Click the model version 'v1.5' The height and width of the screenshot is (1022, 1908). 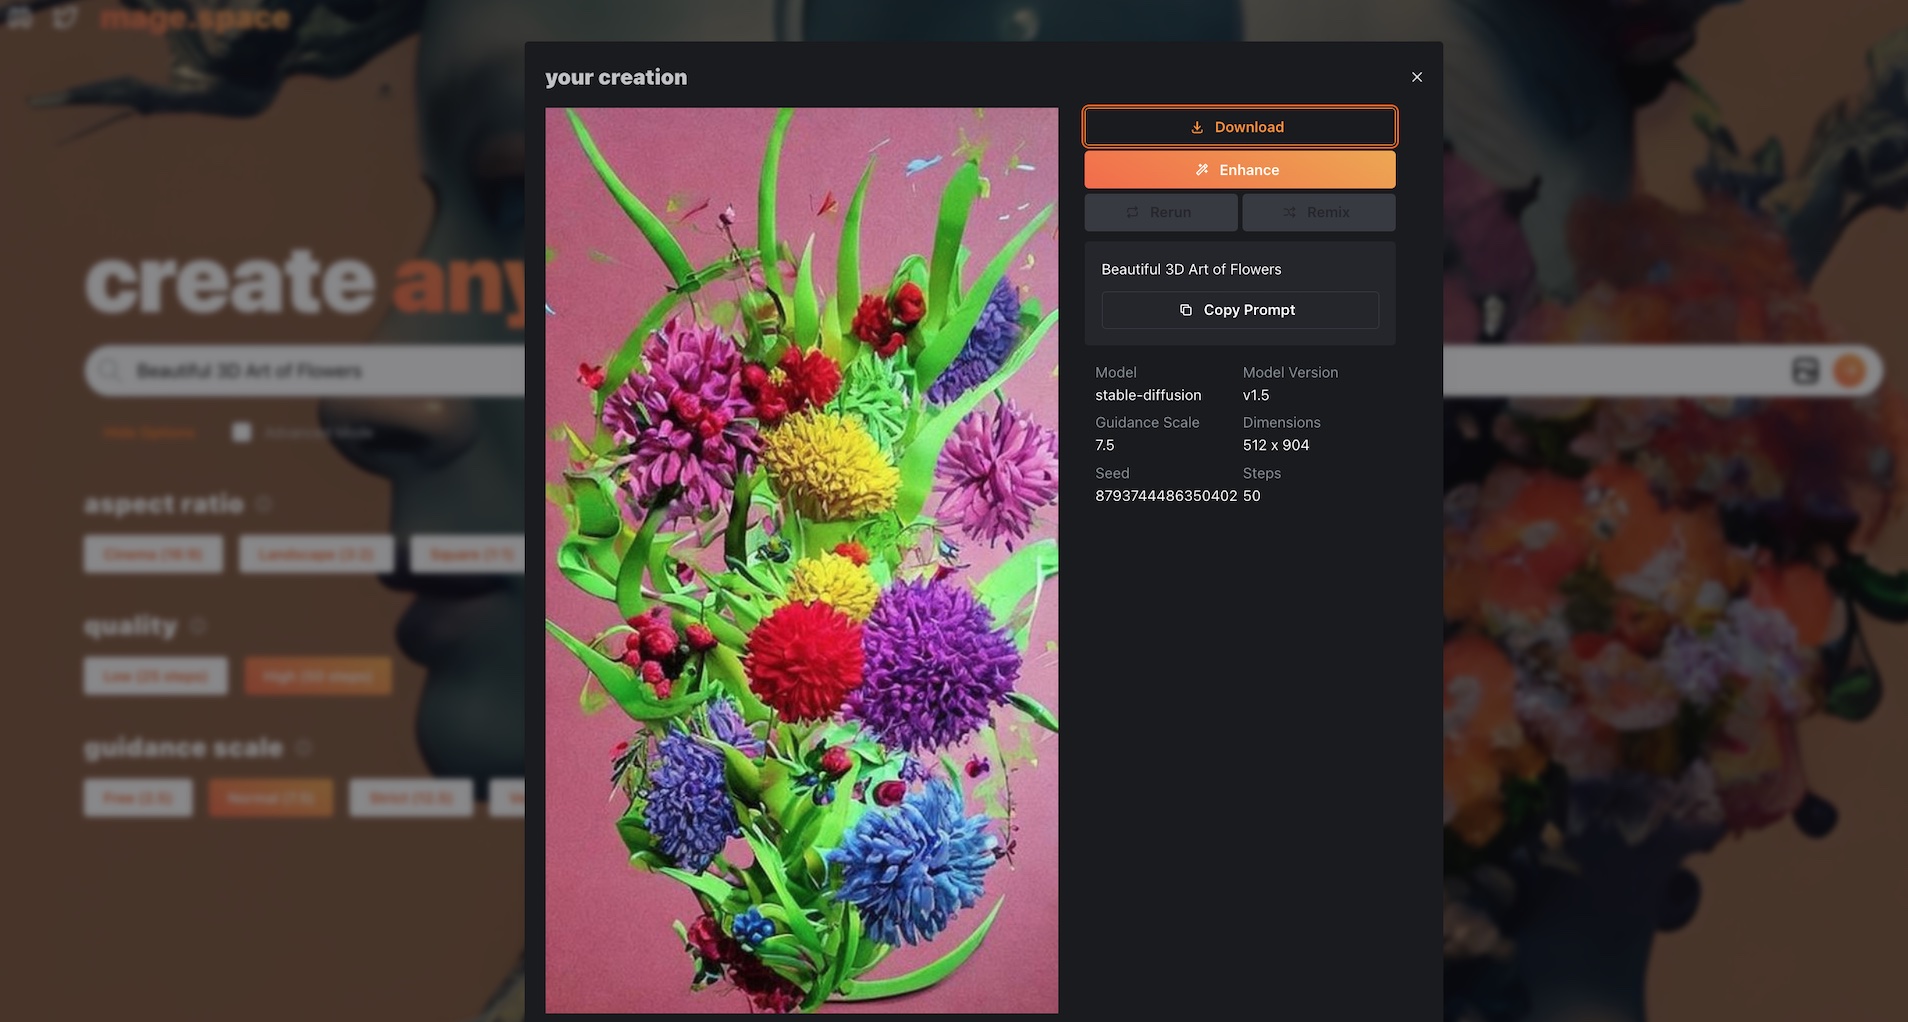(x=1256, y=395)
